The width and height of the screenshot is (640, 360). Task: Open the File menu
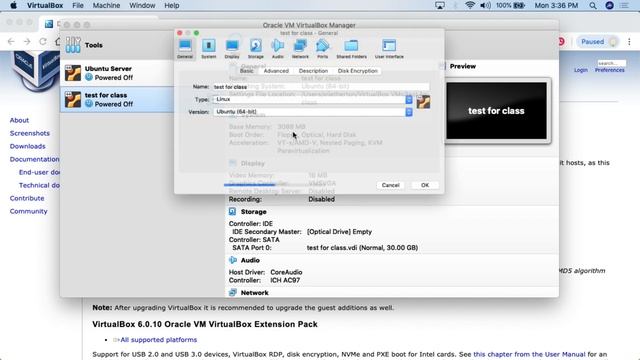(x=78, y=5)
